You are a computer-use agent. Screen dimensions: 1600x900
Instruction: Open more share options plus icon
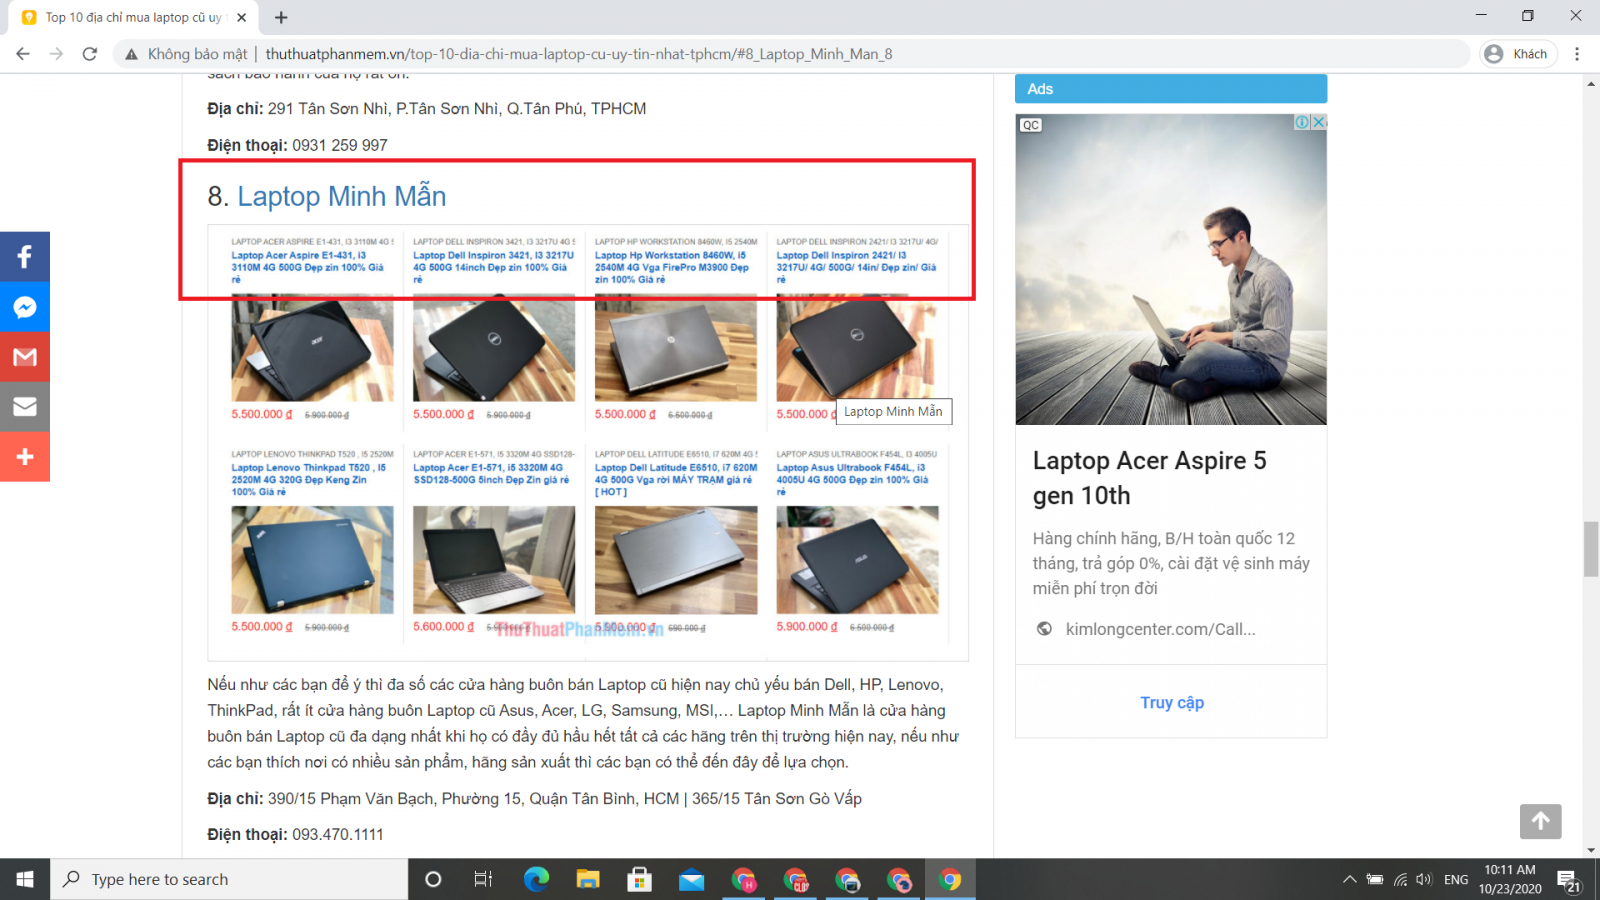tap(25, 457)
